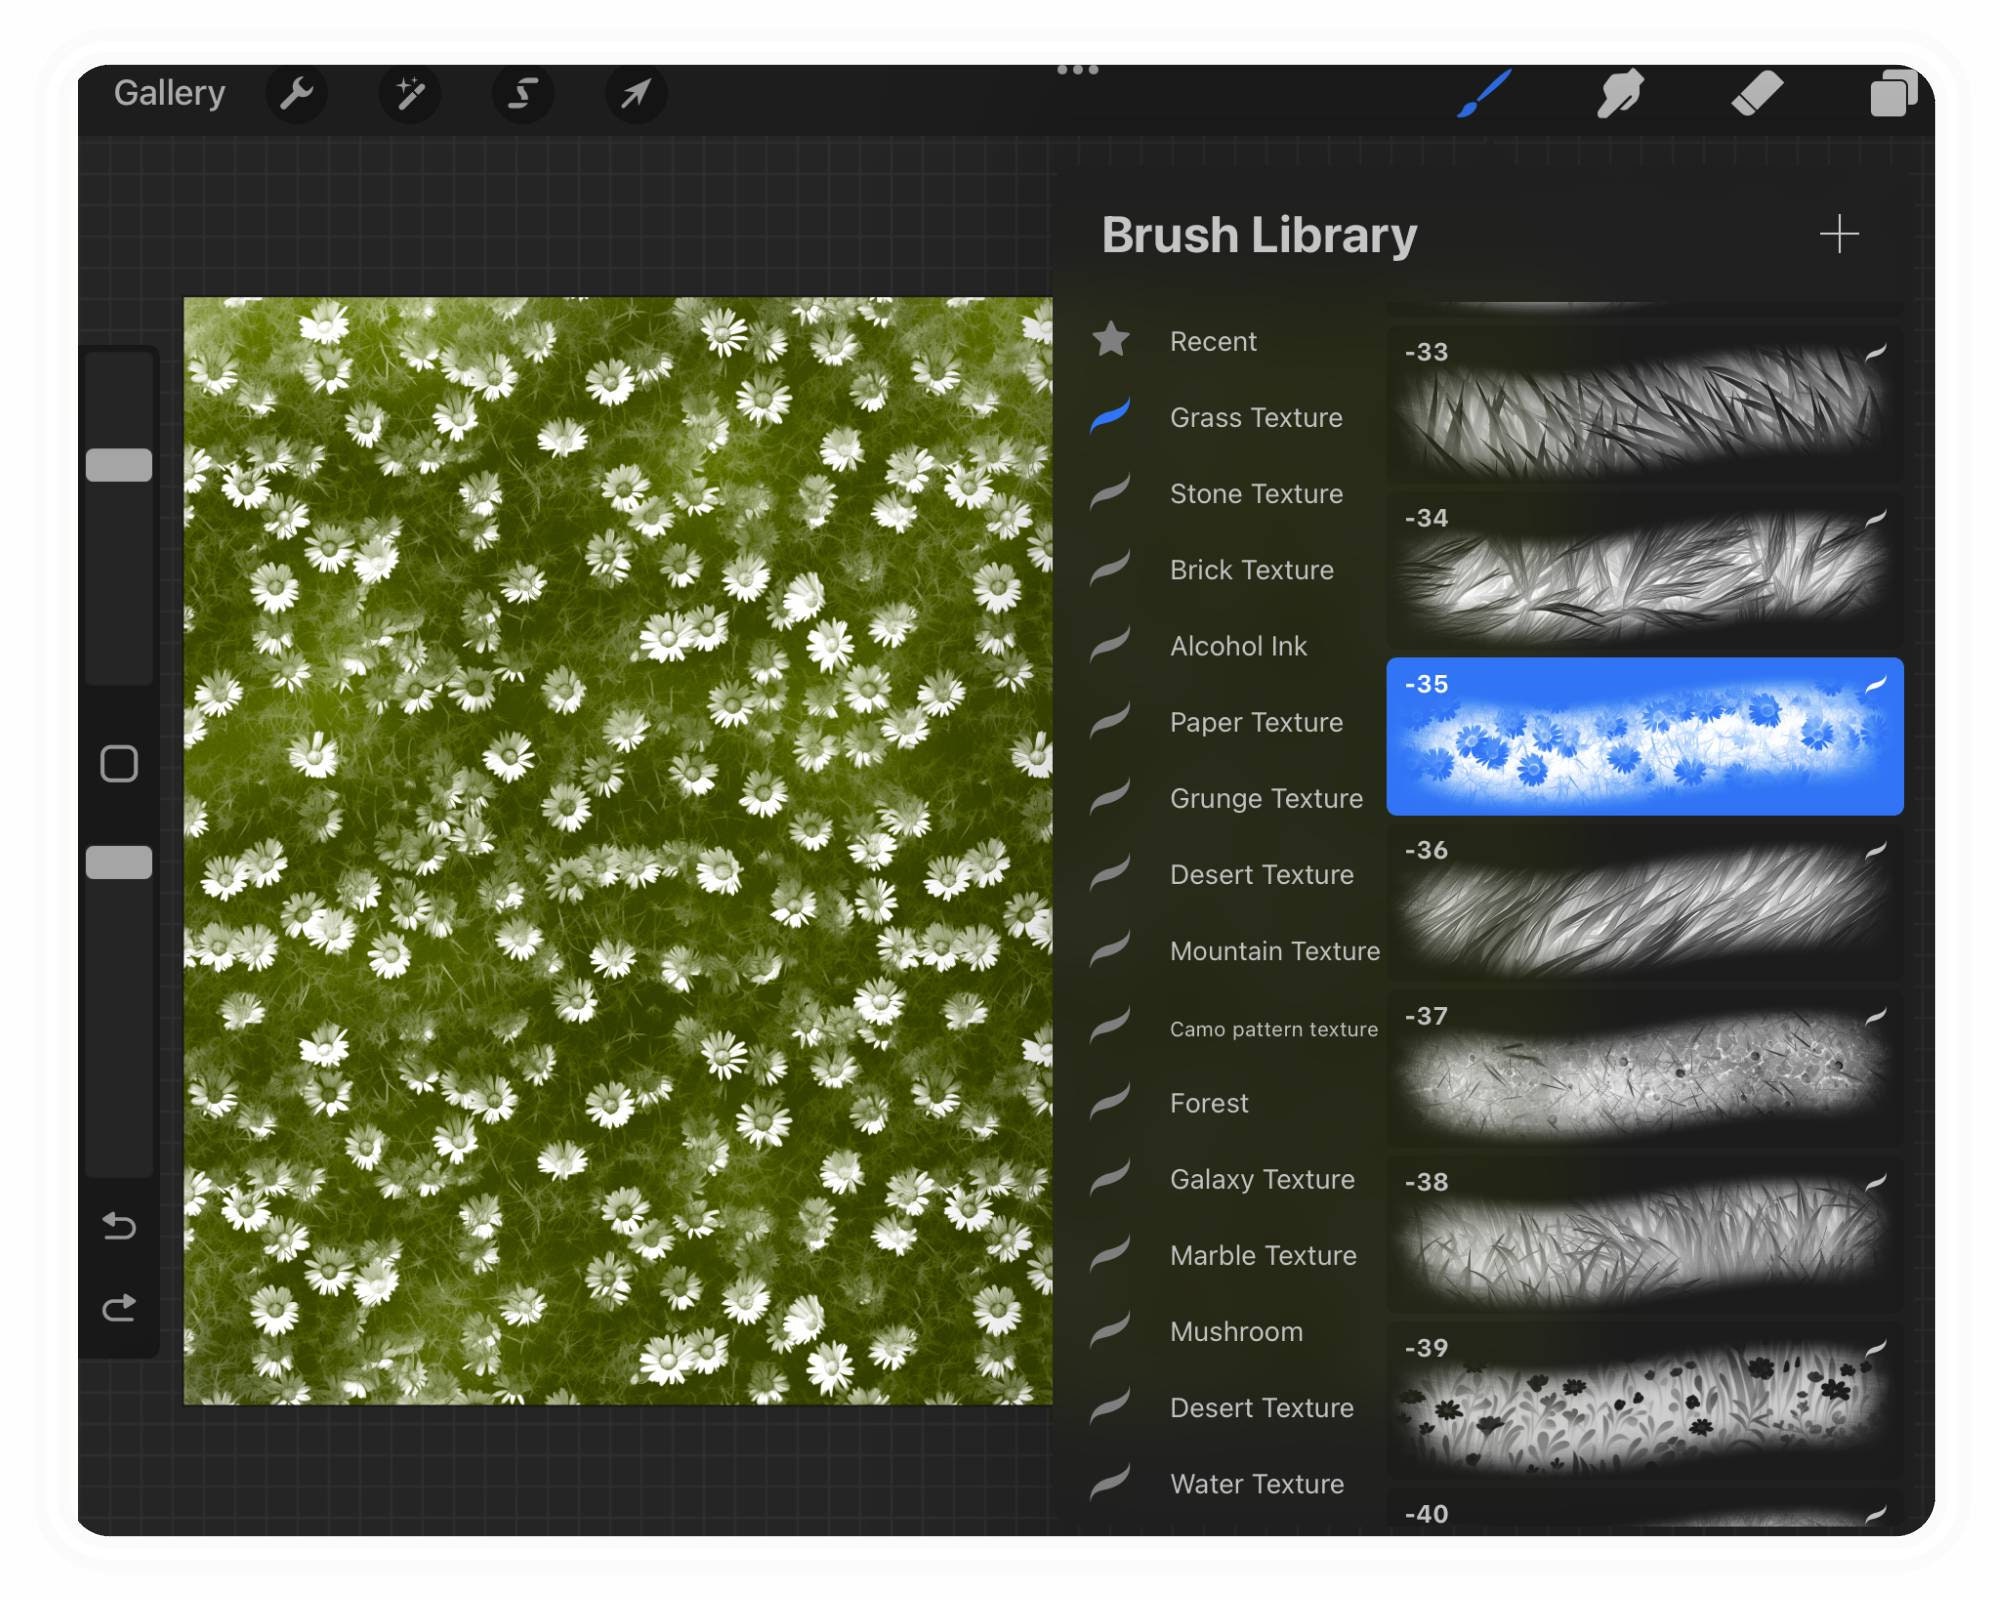Choose brush -34
Screen dimensions: 2000x1600
point(1645,570)
